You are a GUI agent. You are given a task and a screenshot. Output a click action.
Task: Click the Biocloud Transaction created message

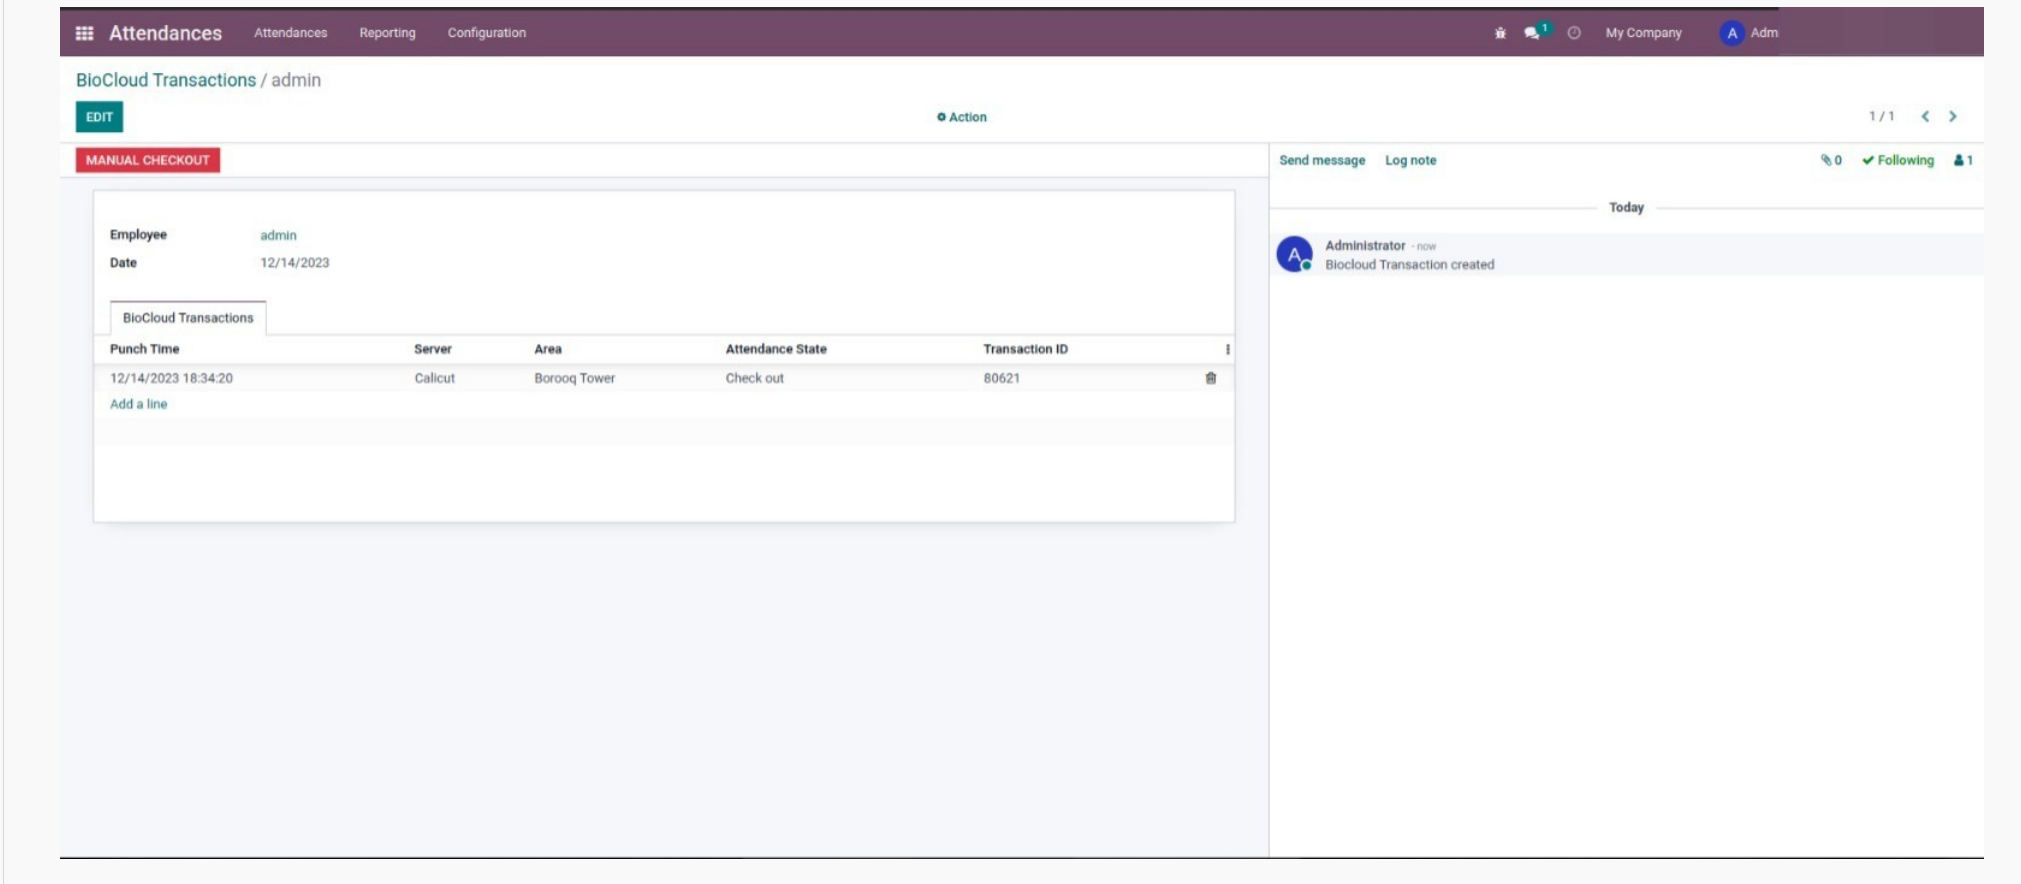point(1409,265)
